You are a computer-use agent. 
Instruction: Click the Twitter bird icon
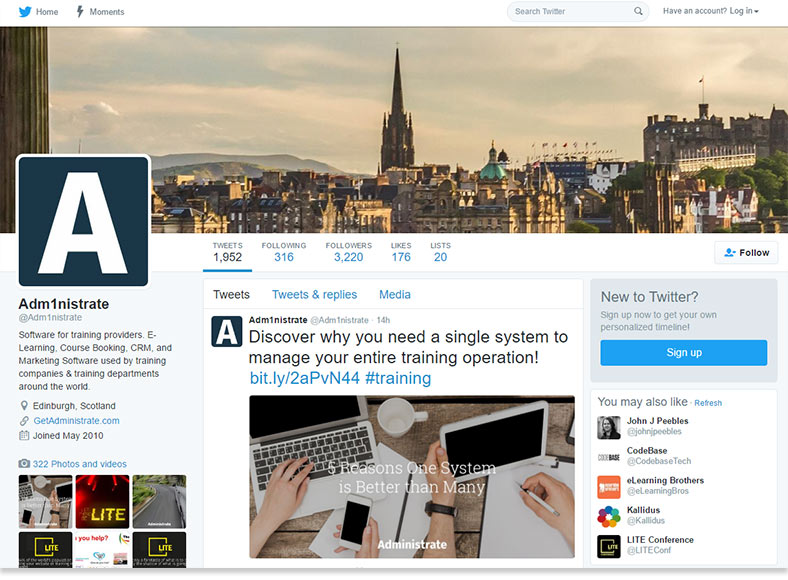click(x=25, y=12)
